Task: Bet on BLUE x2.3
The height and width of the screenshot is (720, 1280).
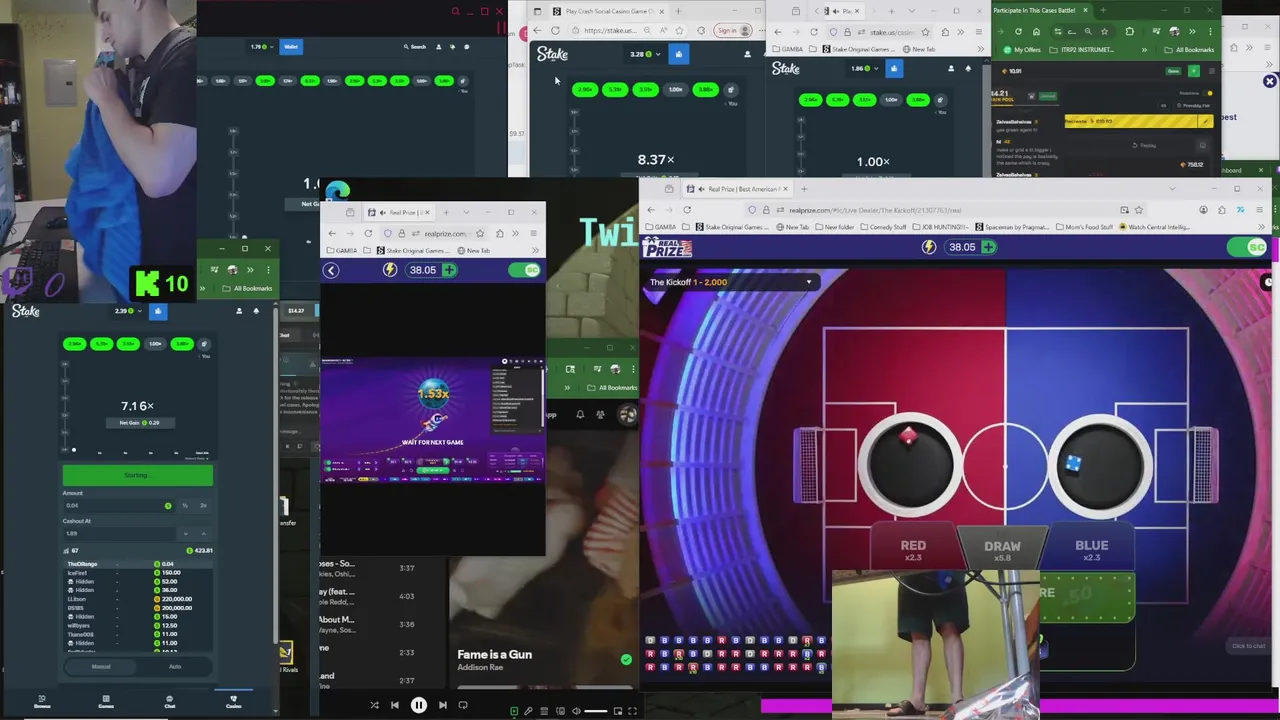Action: 1091,550
